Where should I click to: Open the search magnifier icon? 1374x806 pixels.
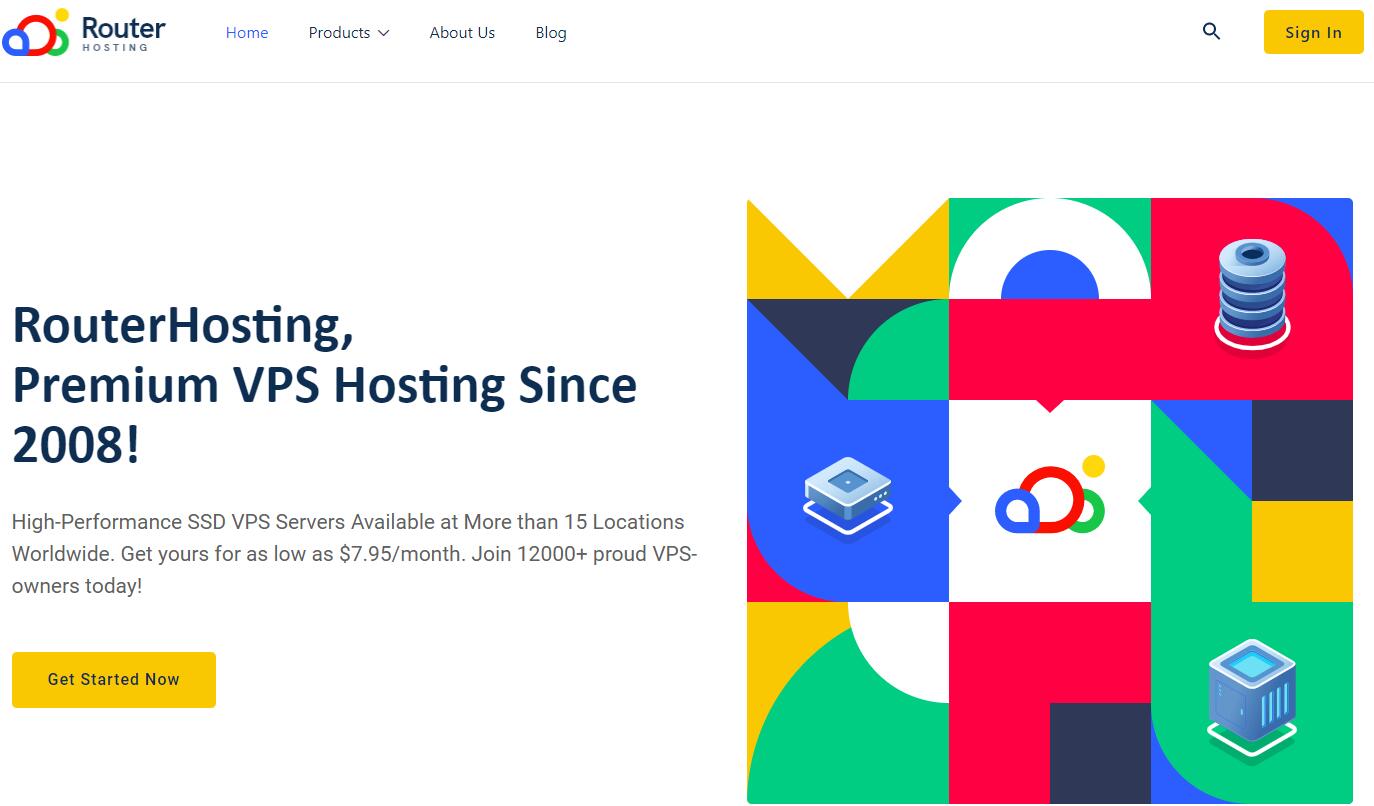coord(1211,32)
